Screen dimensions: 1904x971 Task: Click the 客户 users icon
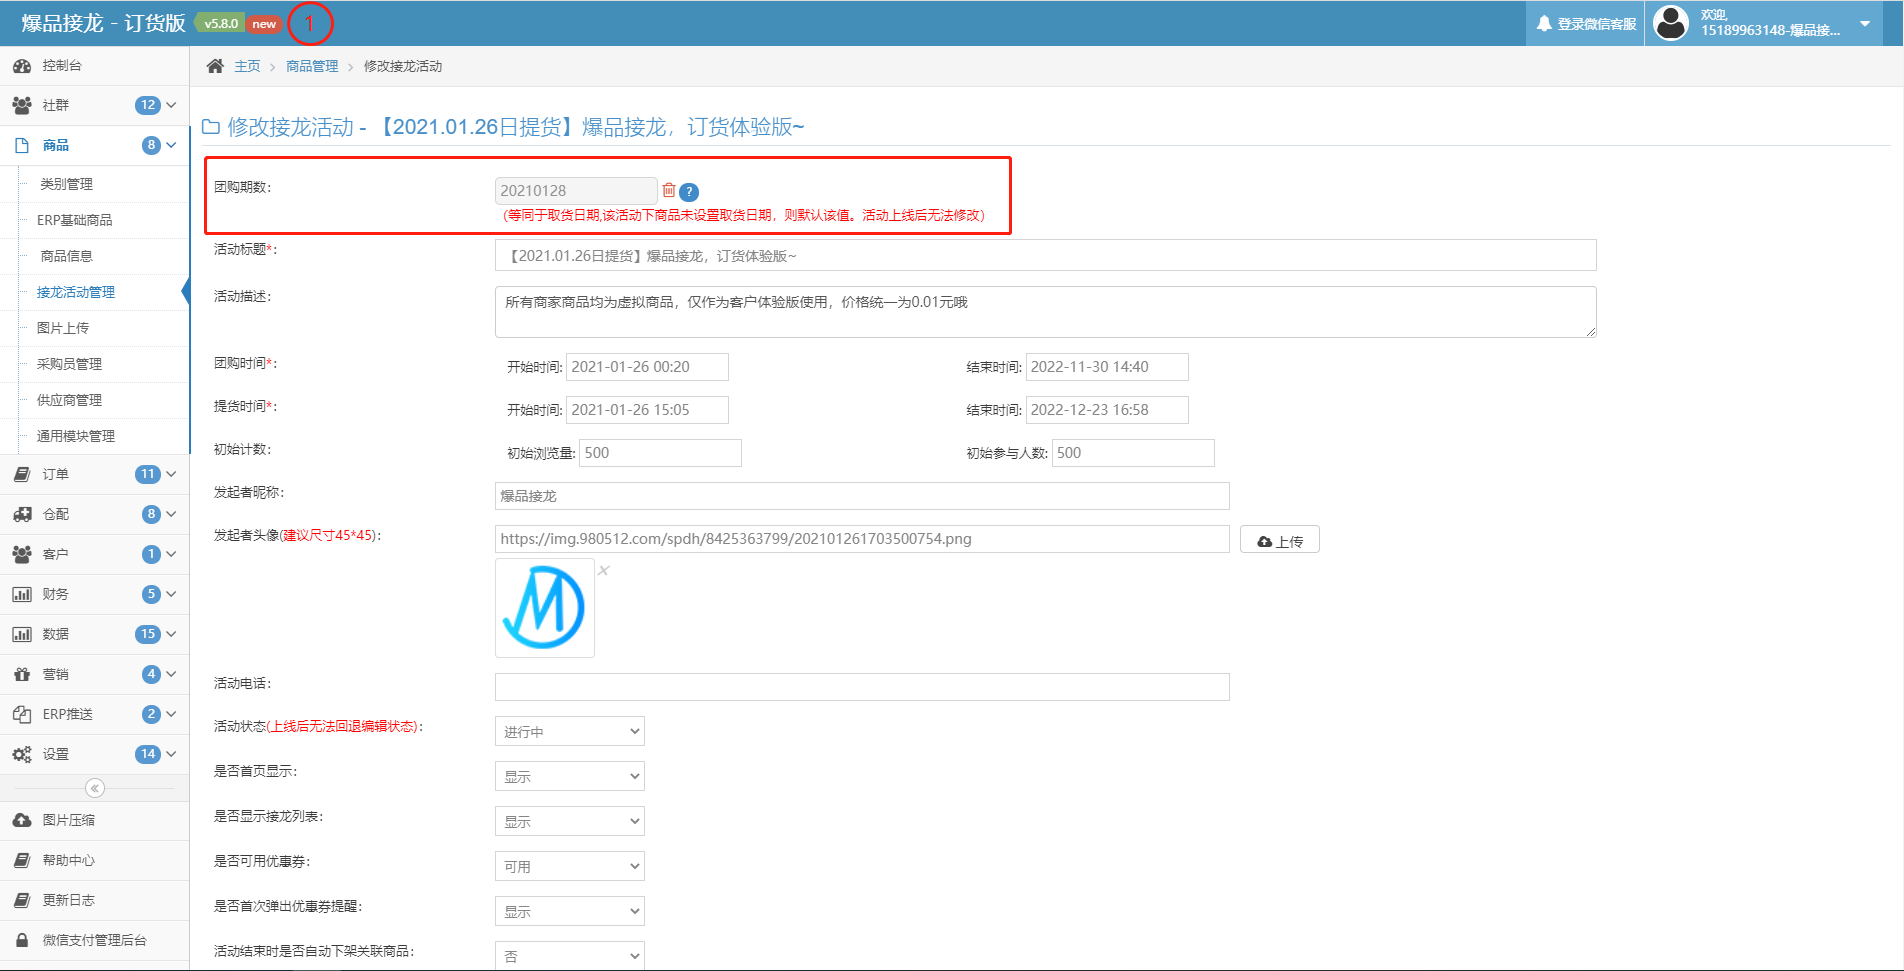coord(22,554)
